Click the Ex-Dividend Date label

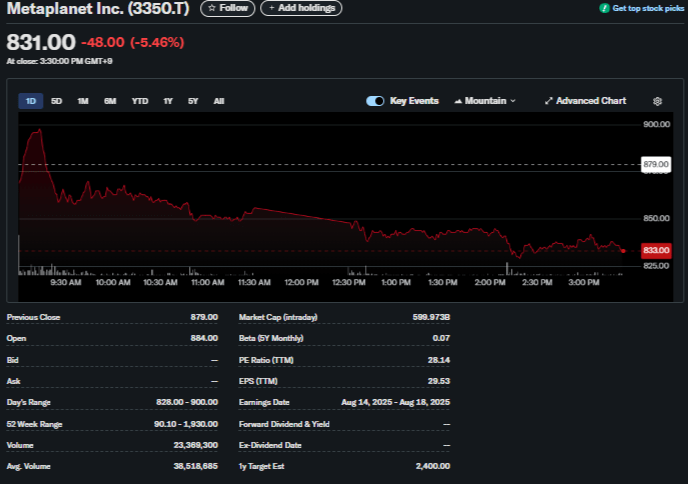coord(270,445)
